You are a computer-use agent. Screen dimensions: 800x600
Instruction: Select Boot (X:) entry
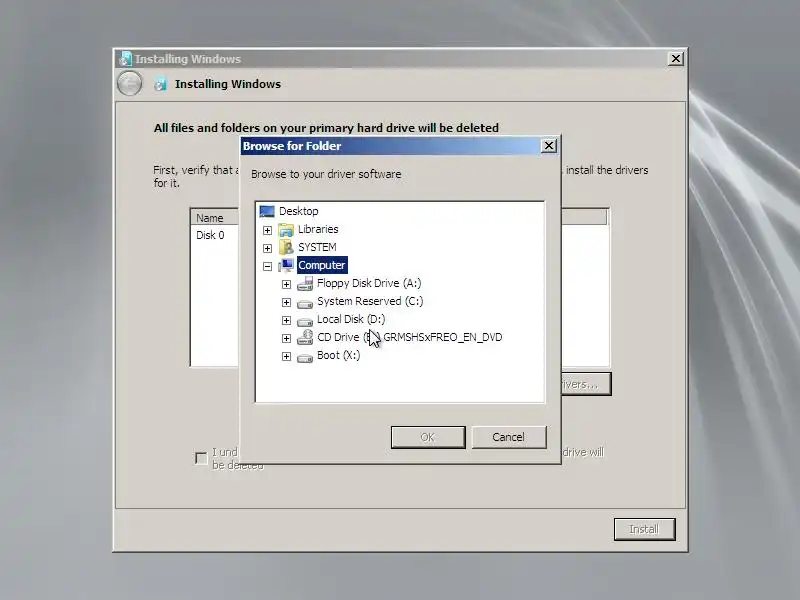(x=338, y=355)
